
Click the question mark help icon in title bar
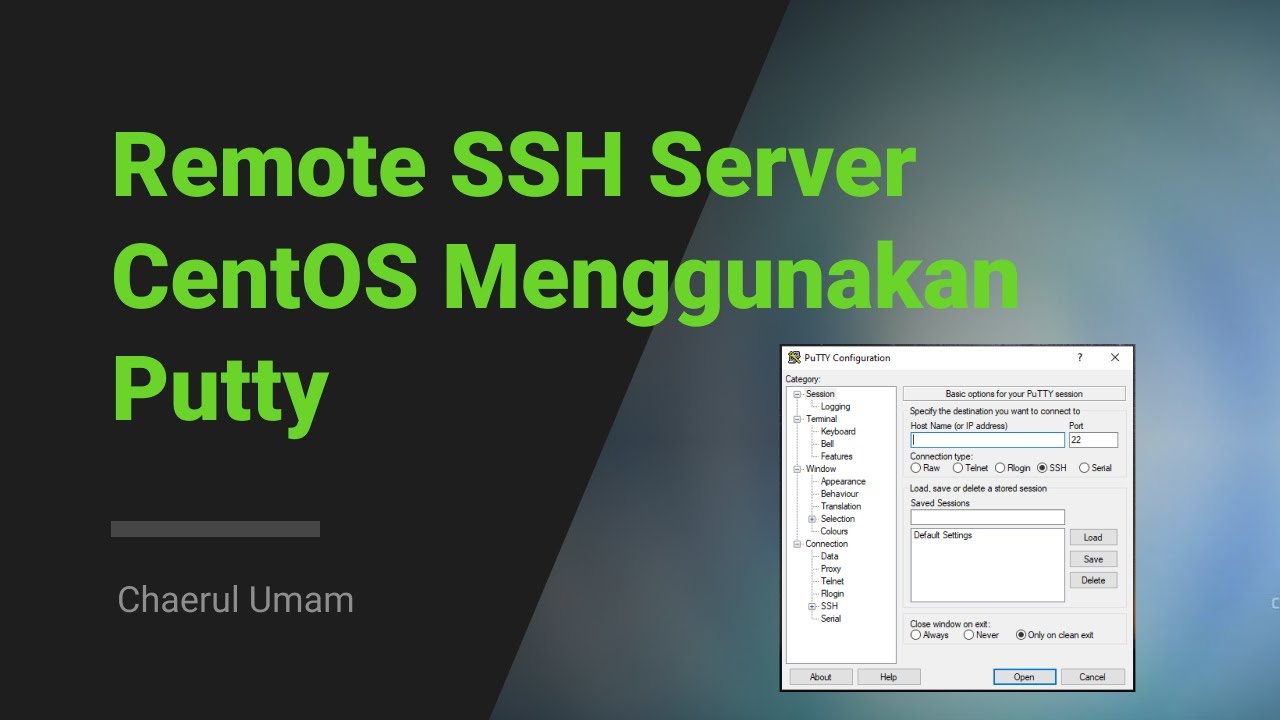click(x=1079, y=358)
